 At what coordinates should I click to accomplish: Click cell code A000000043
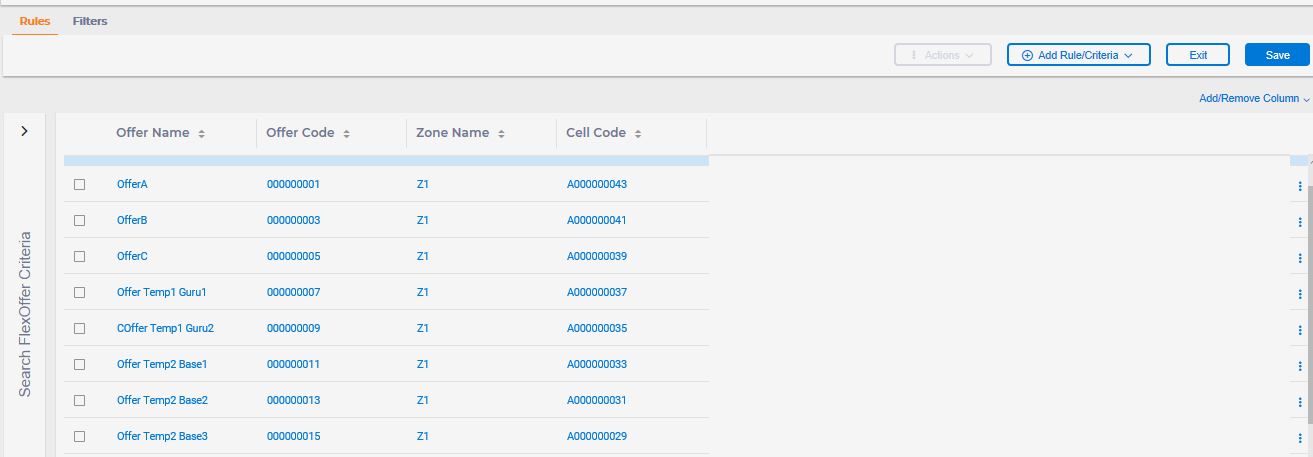(596, 184)
